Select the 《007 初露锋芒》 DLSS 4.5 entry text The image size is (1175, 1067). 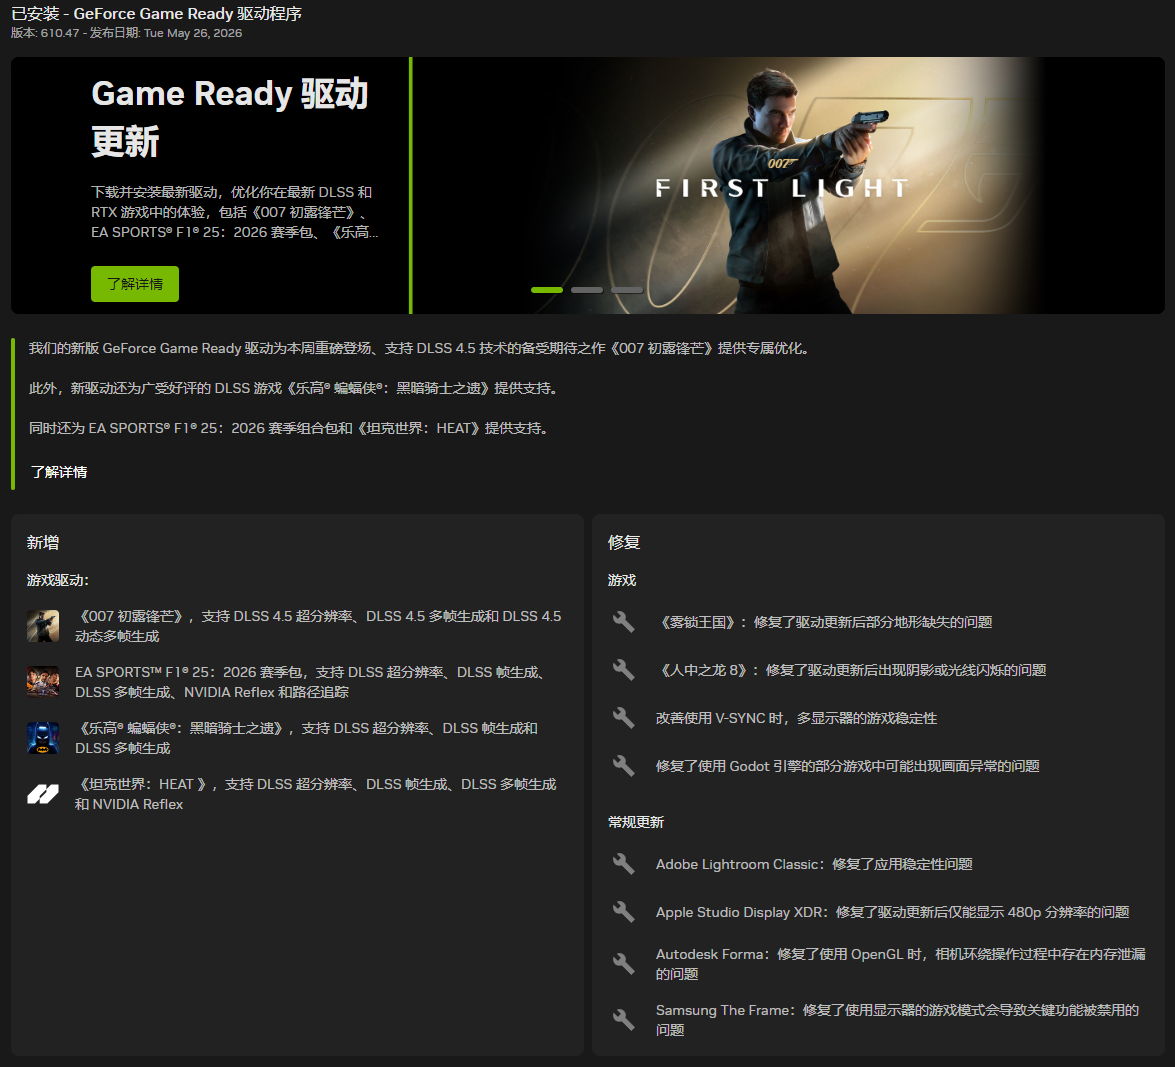pos(318,626)
